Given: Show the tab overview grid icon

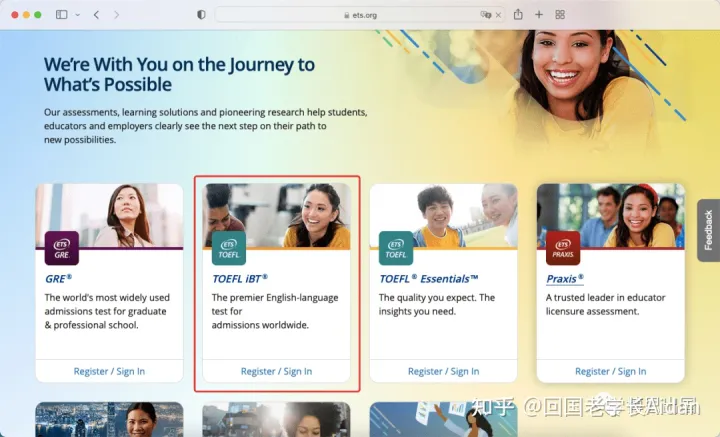Looking at the screenshot, I should [x=560, y=15].
